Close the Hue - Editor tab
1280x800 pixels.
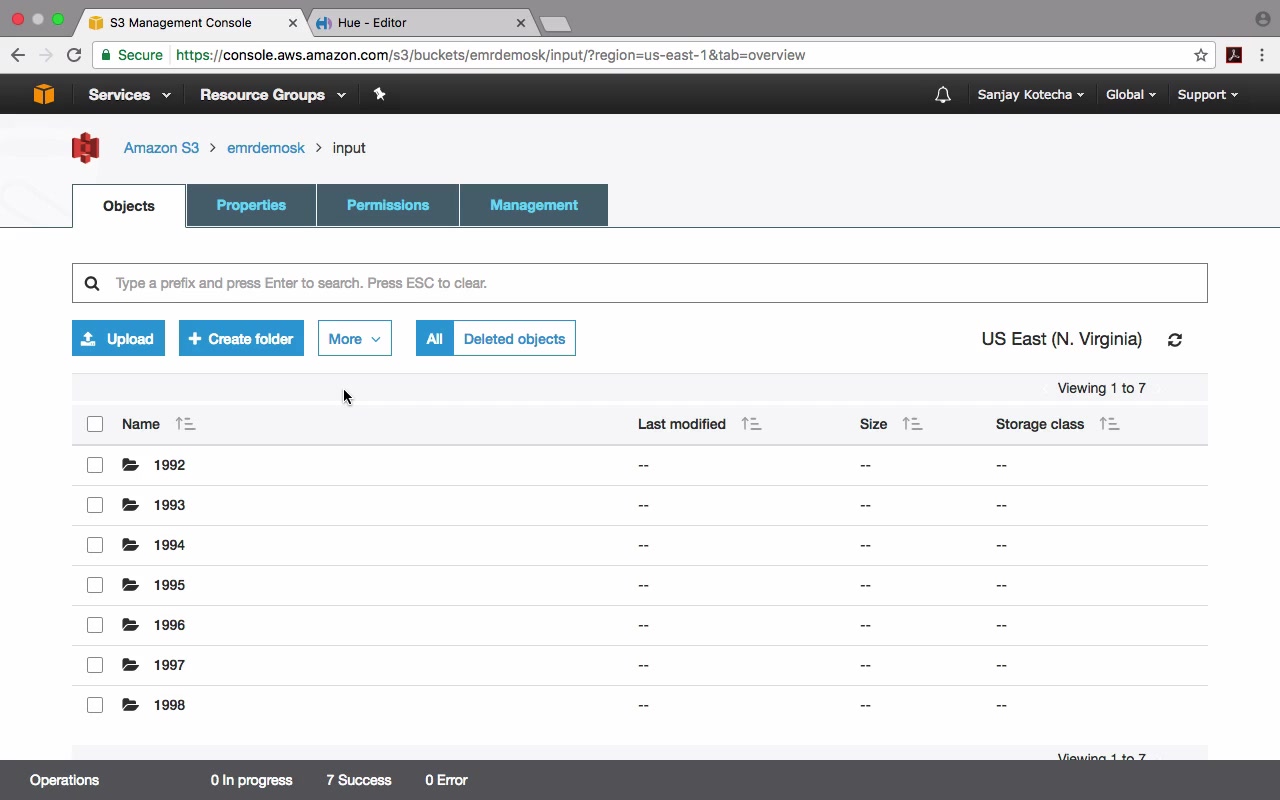(521, 22)
